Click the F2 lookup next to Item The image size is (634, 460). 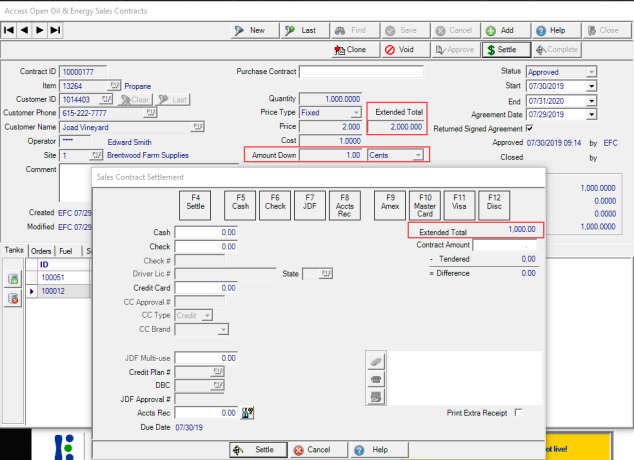[x=114, y=86]
